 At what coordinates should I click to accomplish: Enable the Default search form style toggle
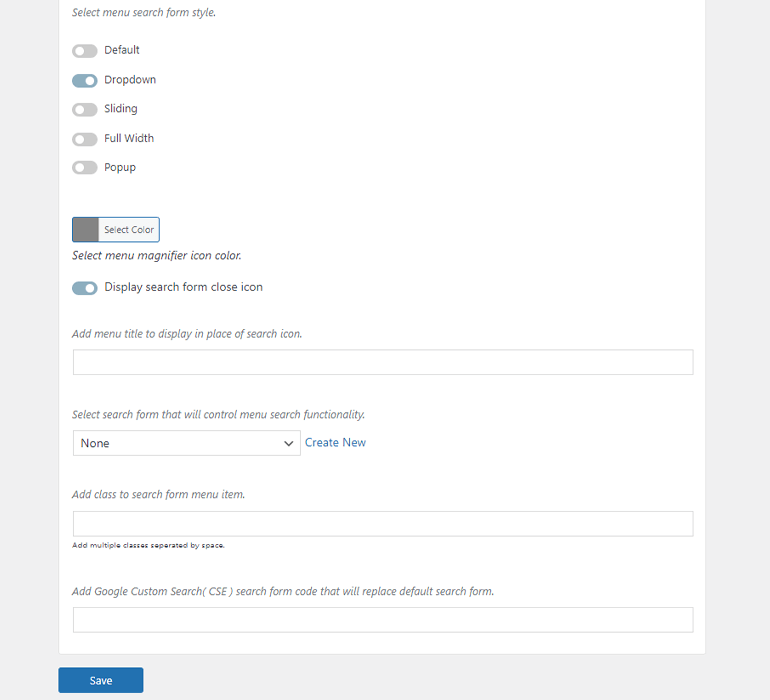coord(85,51)
